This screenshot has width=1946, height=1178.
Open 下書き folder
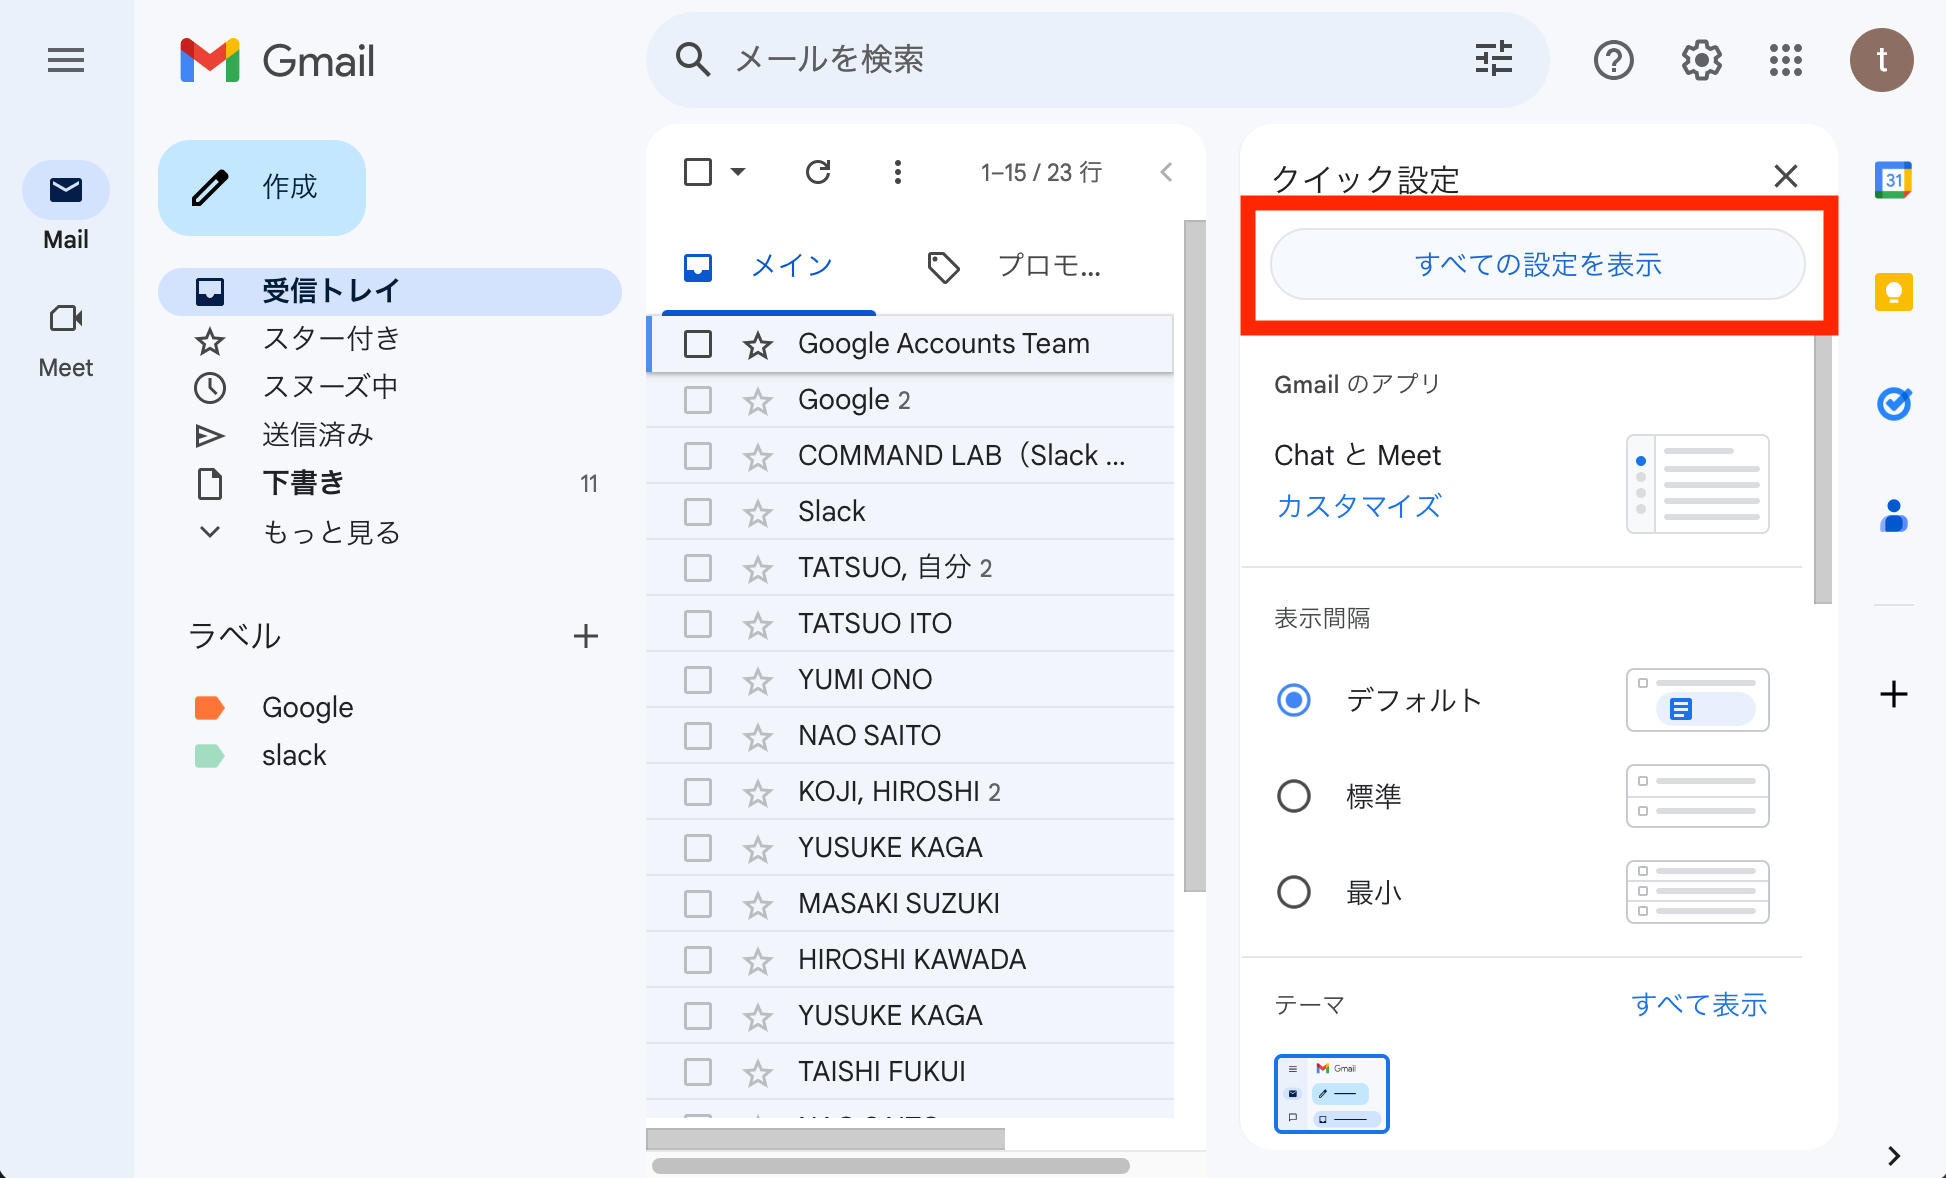click(390, 484)
